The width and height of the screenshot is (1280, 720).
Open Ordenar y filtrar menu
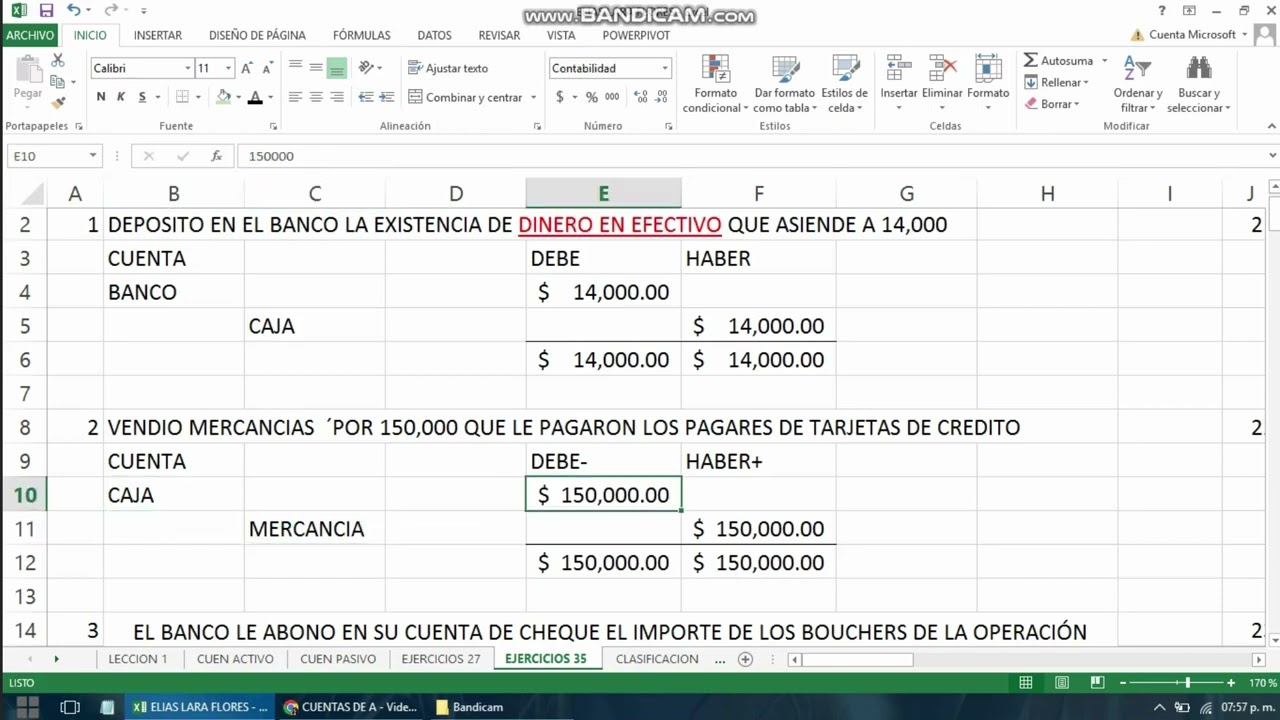point(1138,84)
